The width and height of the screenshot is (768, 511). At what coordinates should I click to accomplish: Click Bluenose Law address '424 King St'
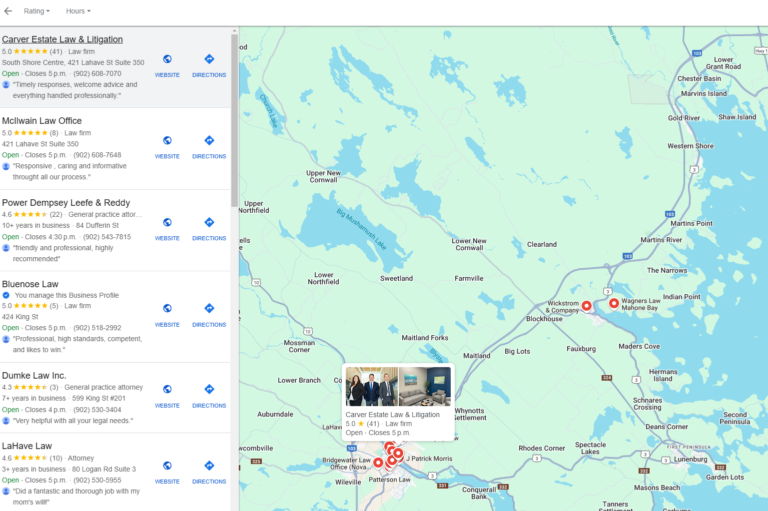point(20,317)
